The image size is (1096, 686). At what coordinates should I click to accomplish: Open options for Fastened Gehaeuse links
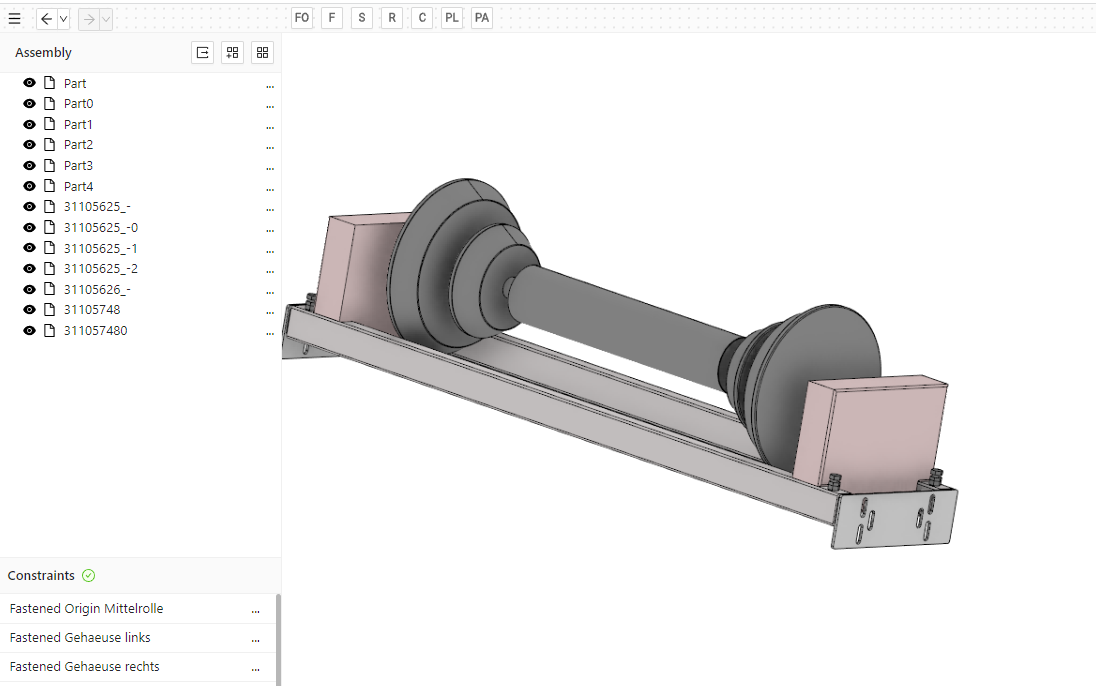(x=256, y=640)
